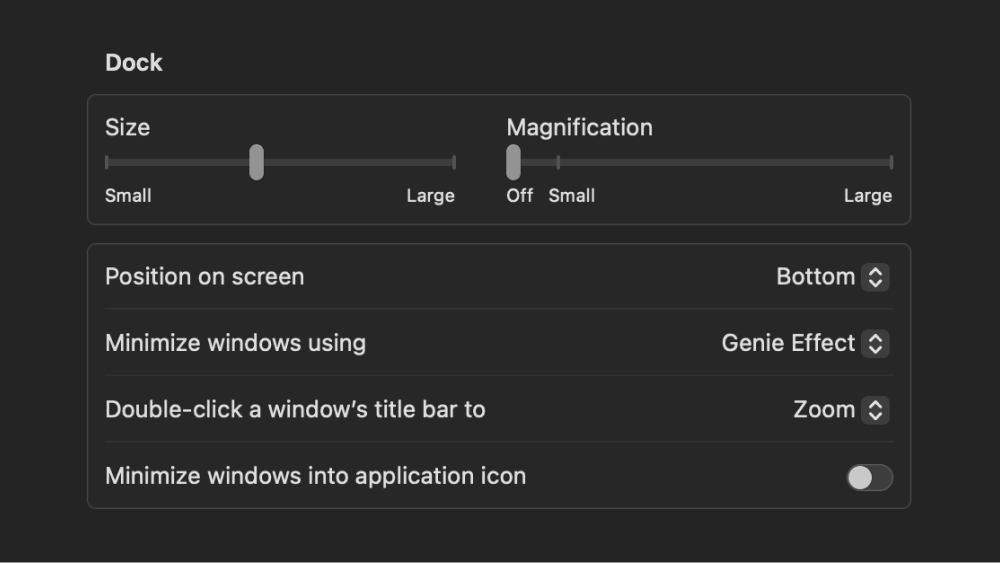
Task: Click the Size slider handle
Action: [256, 162]
